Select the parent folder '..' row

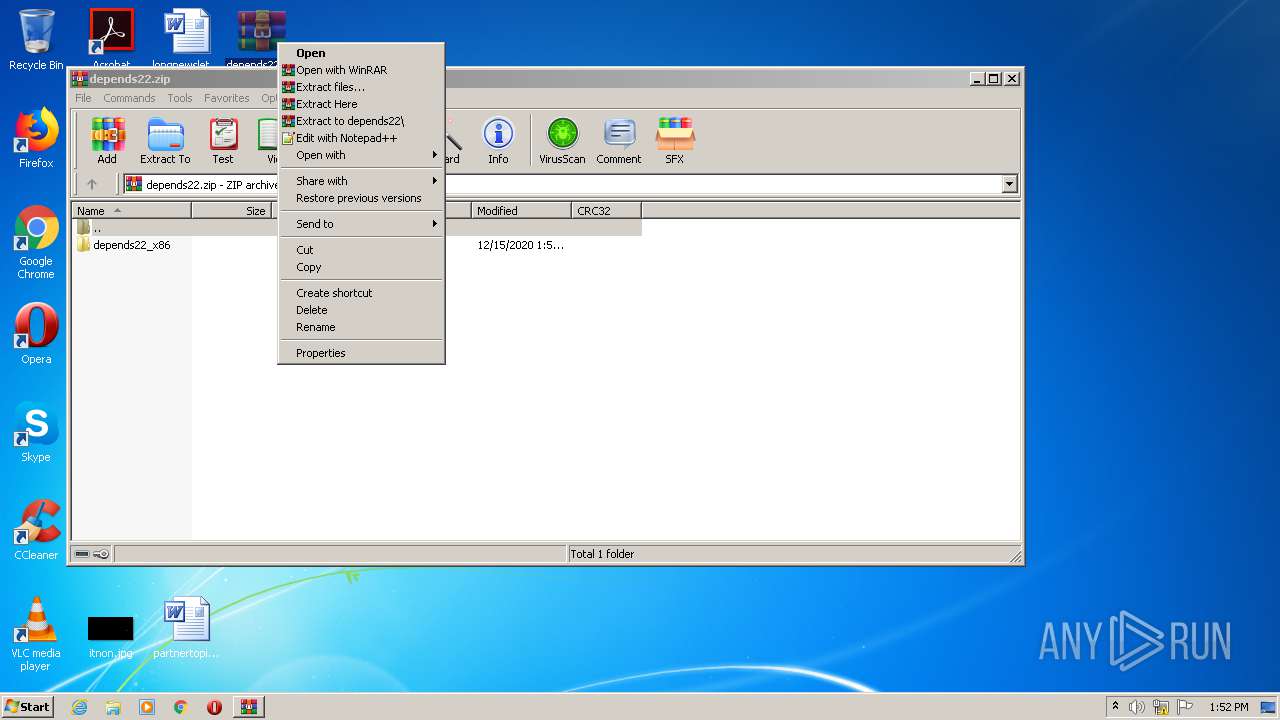click(357, 228)
